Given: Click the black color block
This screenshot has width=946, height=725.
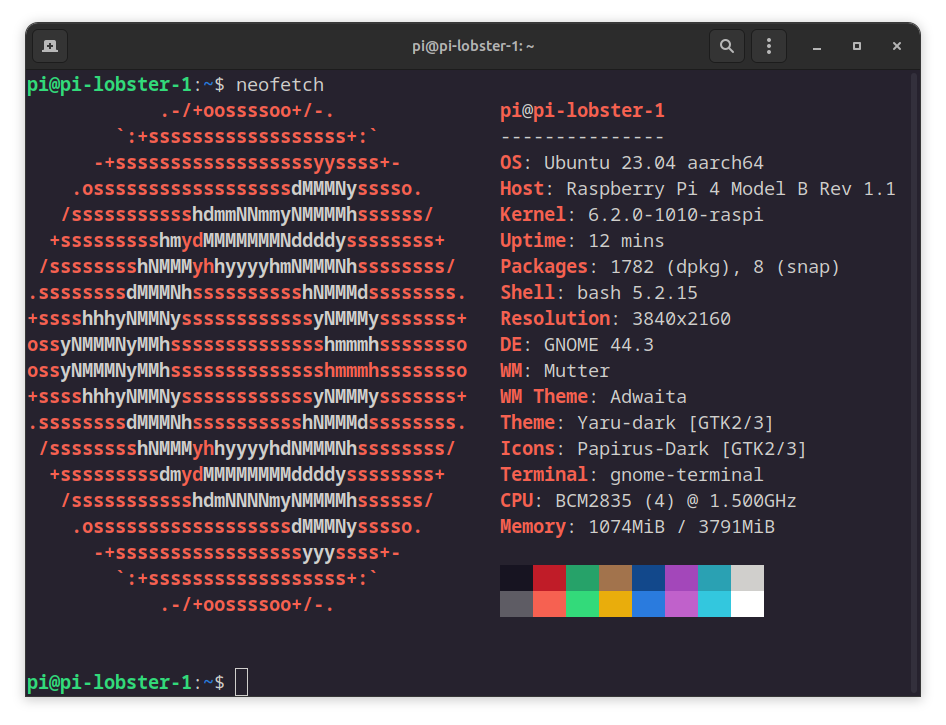Looking at the screenshot, I should [516, 578].
